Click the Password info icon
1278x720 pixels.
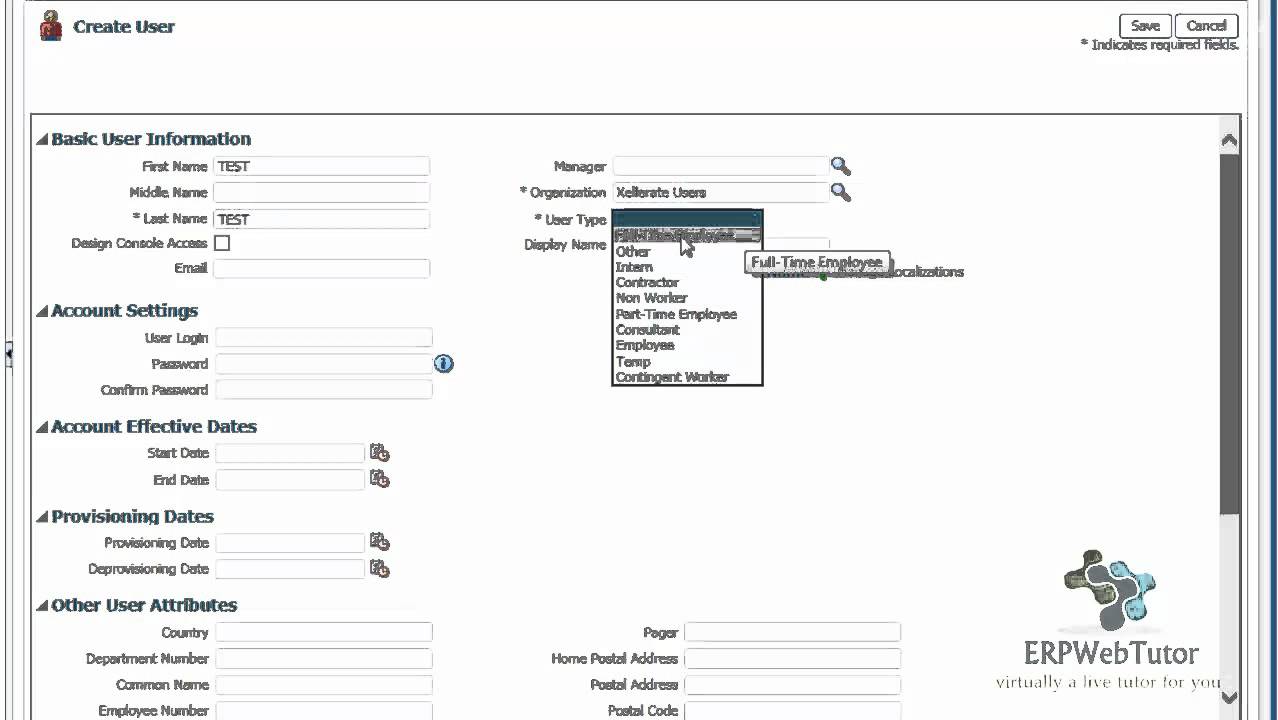coord(444,364)
